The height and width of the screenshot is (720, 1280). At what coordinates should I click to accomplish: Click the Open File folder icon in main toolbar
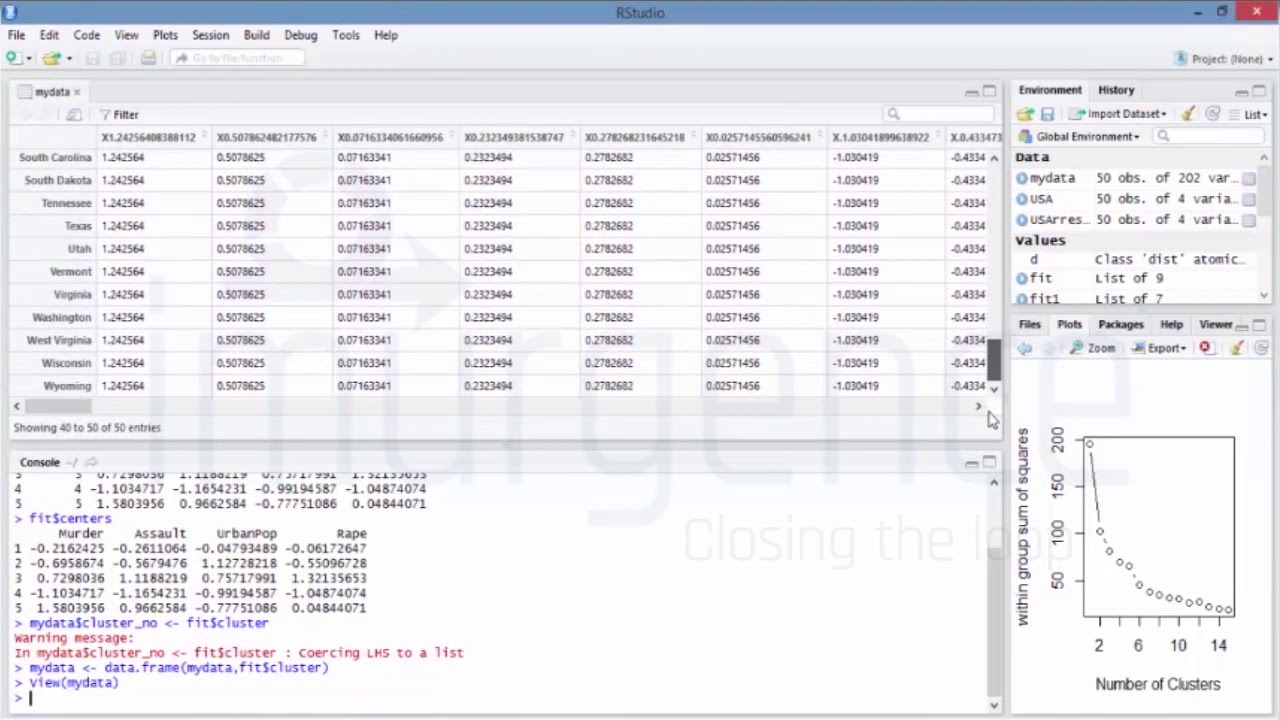pos(51,58)
